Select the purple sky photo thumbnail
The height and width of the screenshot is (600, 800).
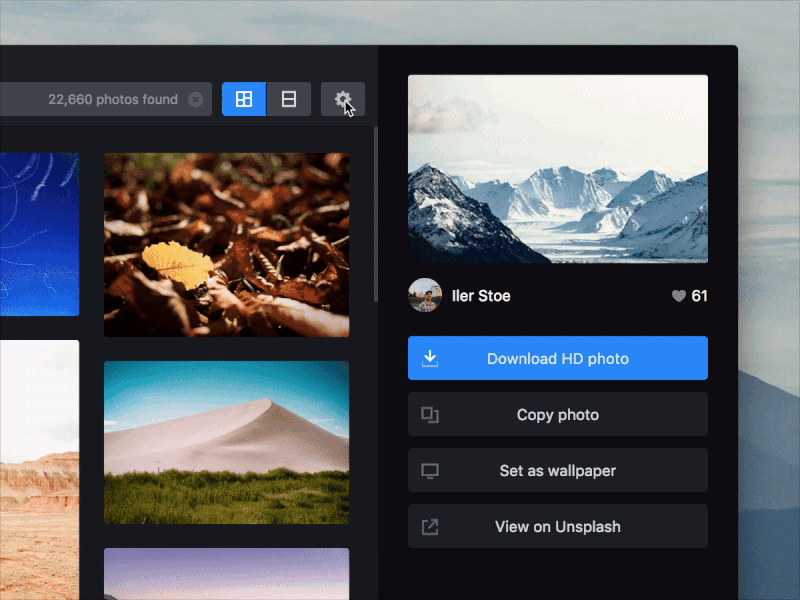(227, 574)
